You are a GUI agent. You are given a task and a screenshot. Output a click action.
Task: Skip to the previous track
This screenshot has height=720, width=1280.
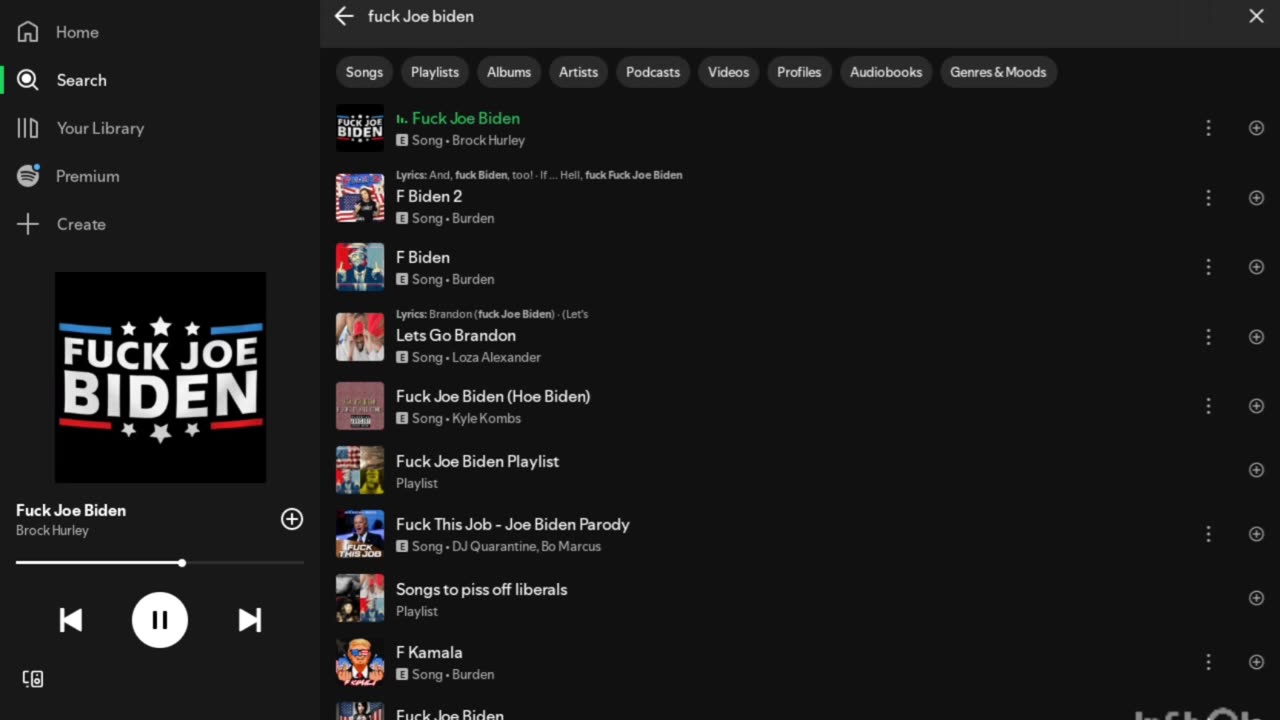(71, 620)
